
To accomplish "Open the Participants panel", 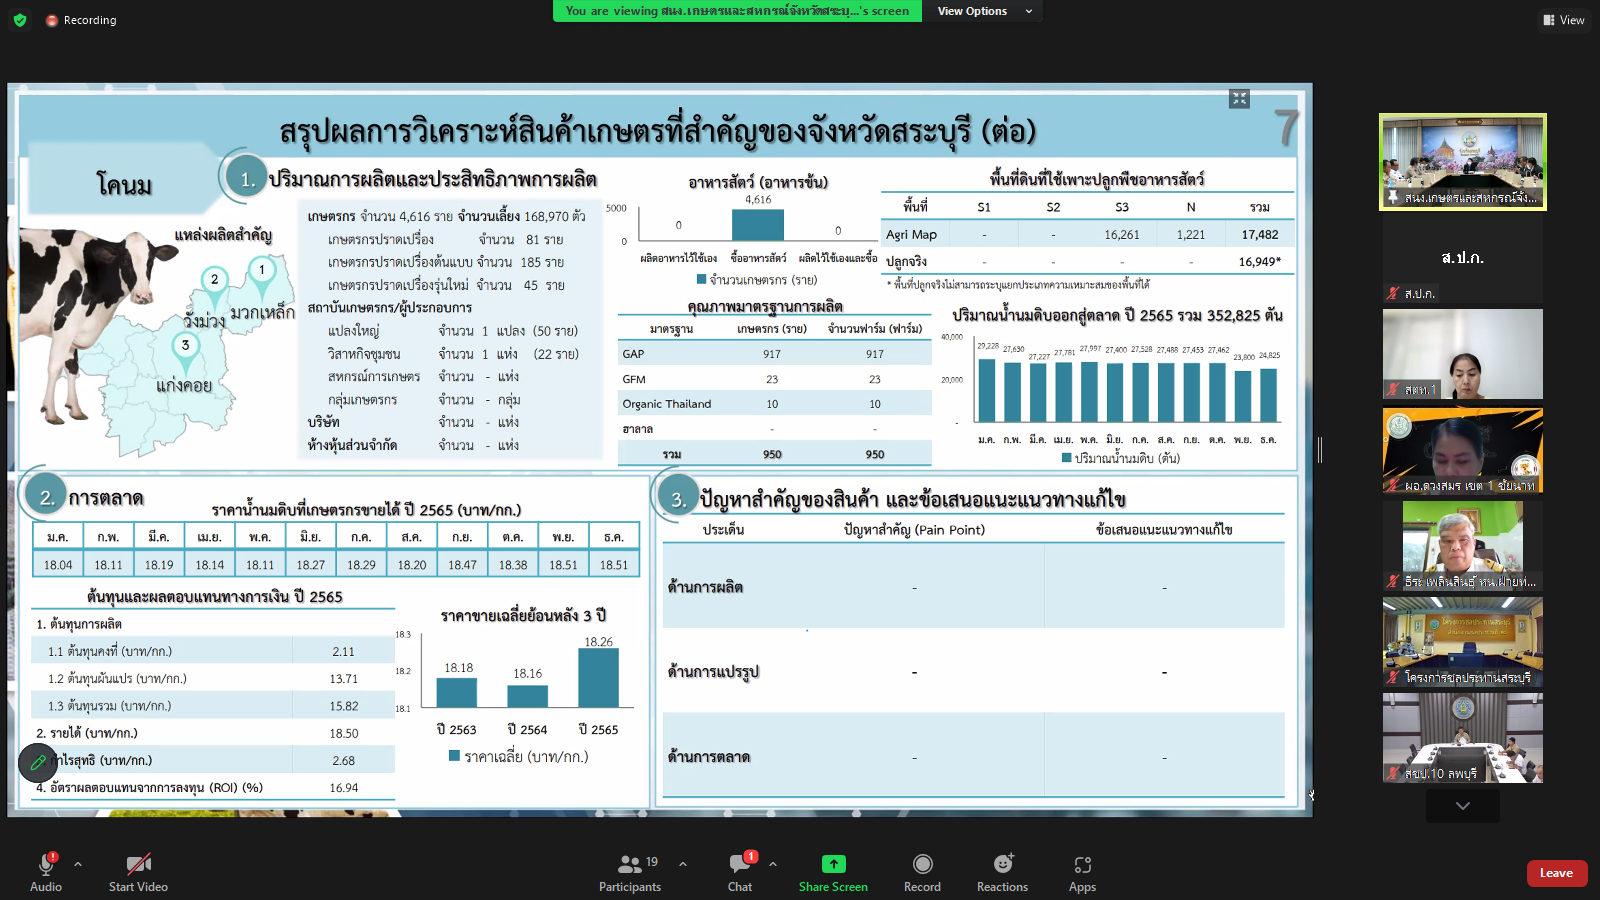I will (630, 872).
